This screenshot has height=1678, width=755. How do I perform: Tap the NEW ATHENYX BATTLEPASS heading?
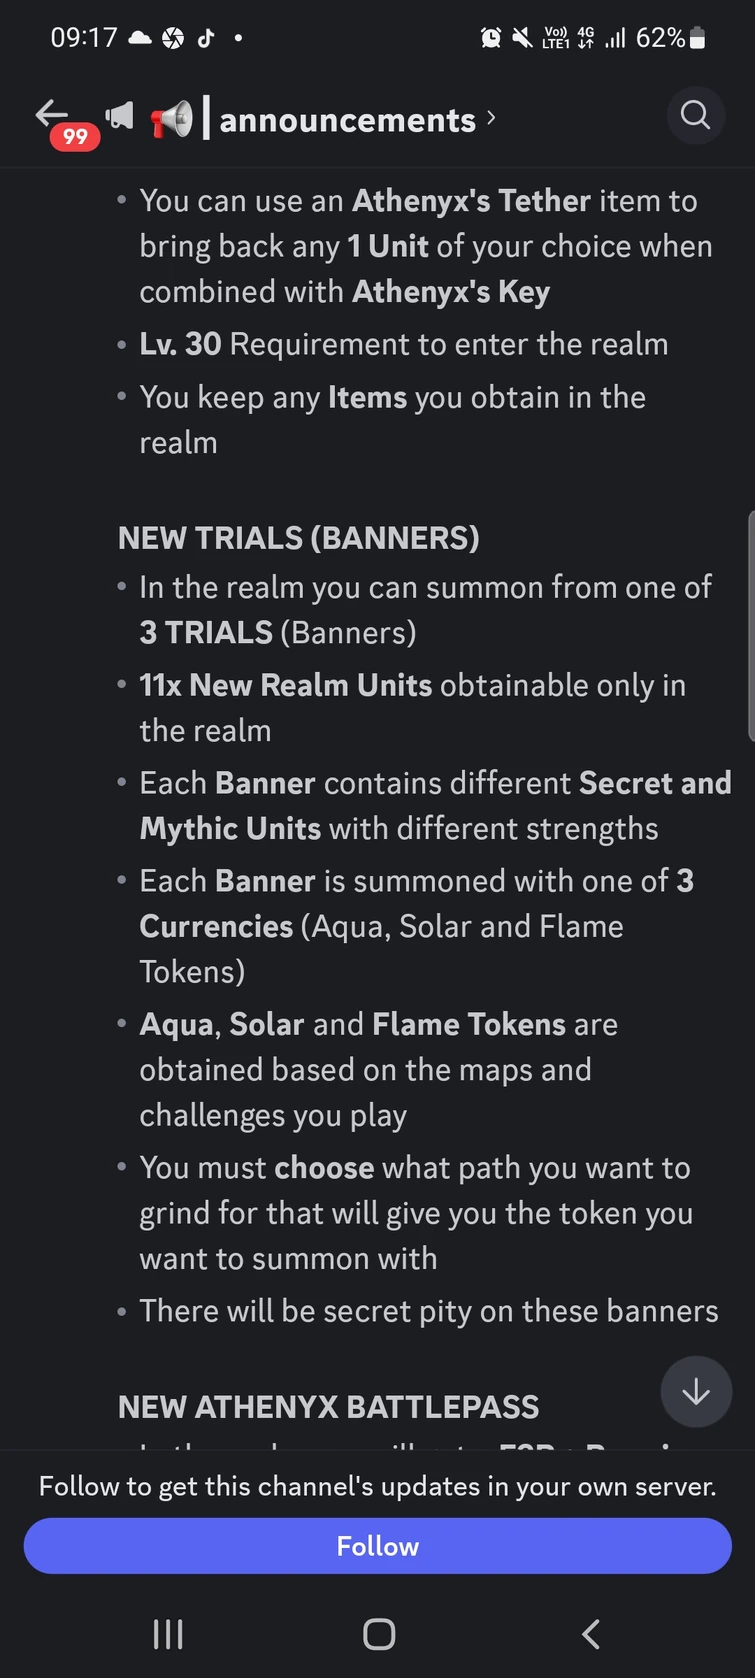pyautogui.click(x=328, y=1407)
